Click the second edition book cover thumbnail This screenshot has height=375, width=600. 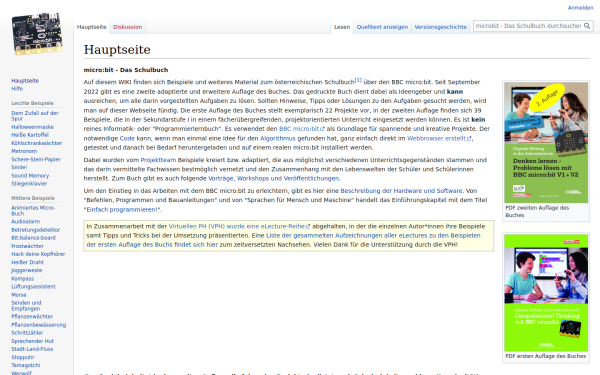pos(546,142)
